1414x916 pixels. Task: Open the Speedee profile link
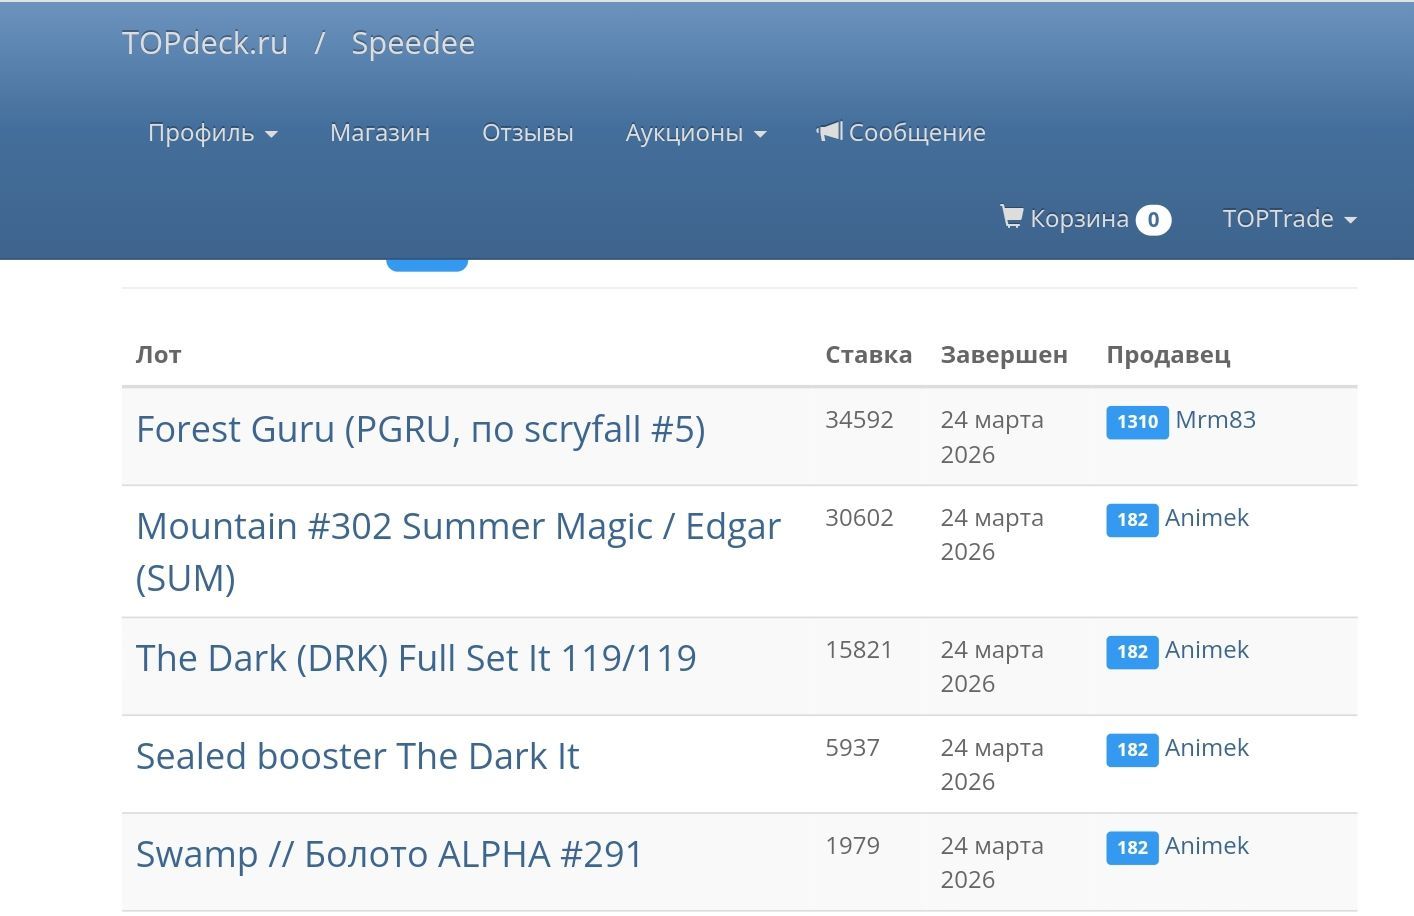pos(413,44)
